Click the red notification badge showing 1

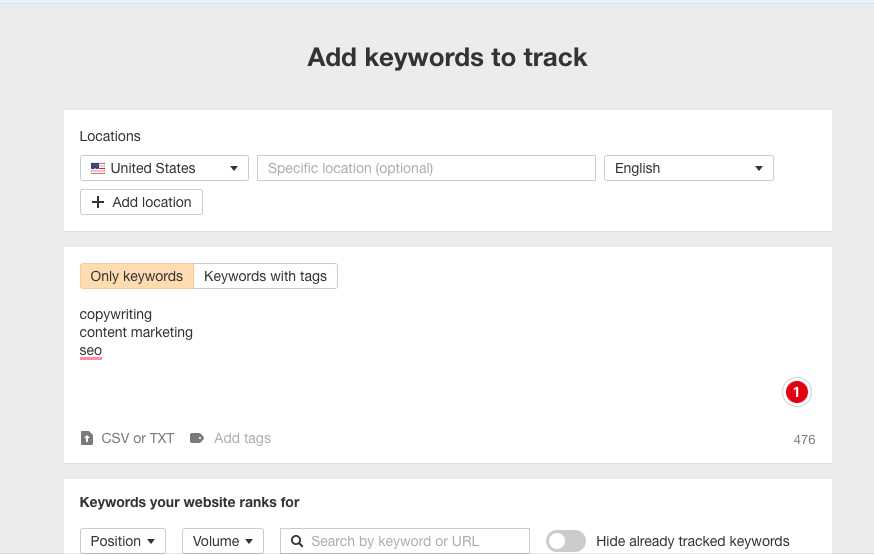pyautogui.click(x=796, y=393)
